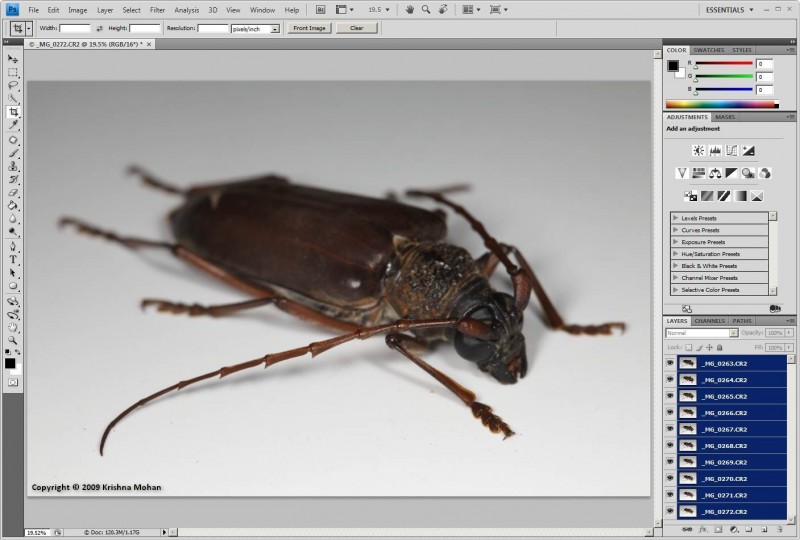This screenshot has width=800, height=540.
Task: Pick the Horizontal Type tool
Action: [x=13, y=259]
